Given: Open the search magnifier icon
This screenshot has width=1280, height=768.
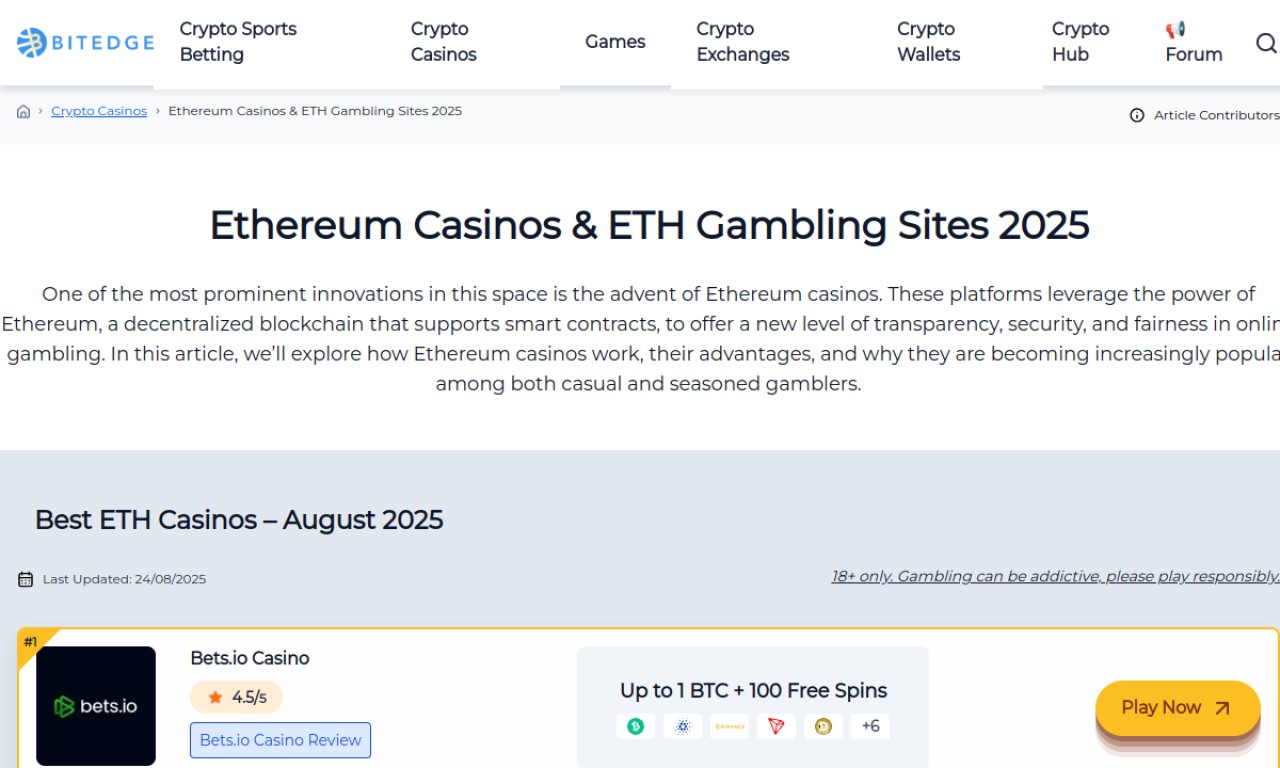Looking at the screenshot, I should click(1266, 43).
